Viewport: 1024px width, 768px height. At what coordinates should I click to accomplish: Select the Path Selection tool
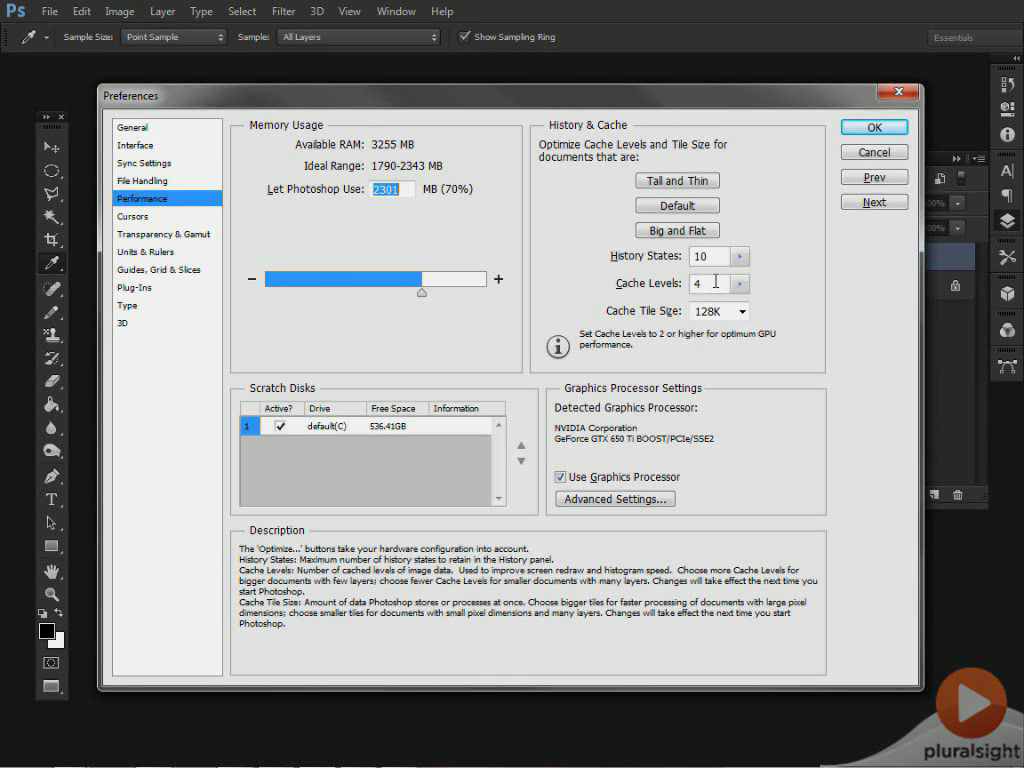click(x=51, y=522)
